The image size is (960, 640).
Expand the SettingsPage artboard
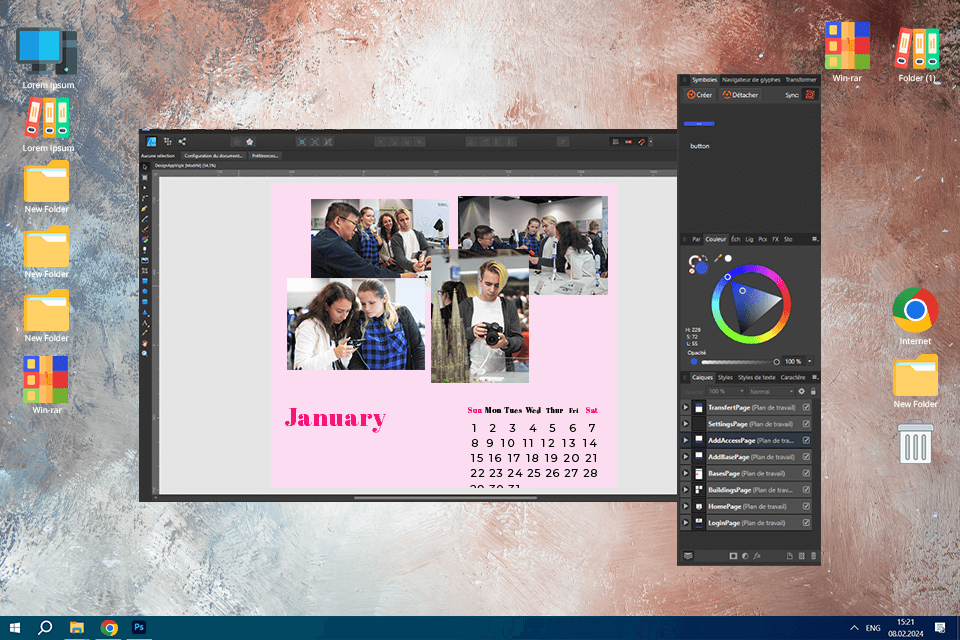coord(686,424)
